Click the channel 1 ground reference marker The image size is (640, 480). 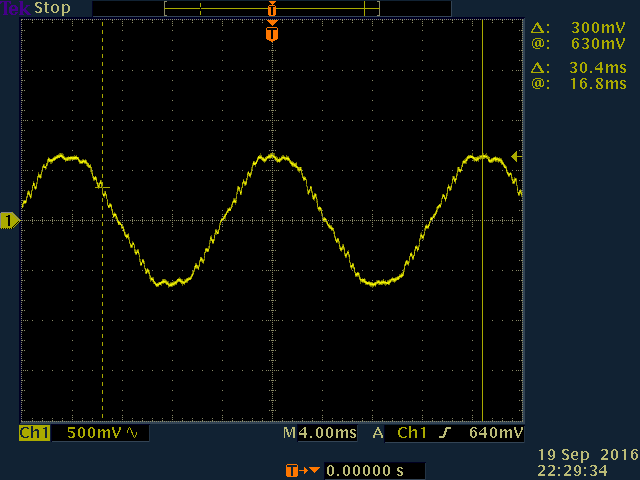tap(10, 220)
